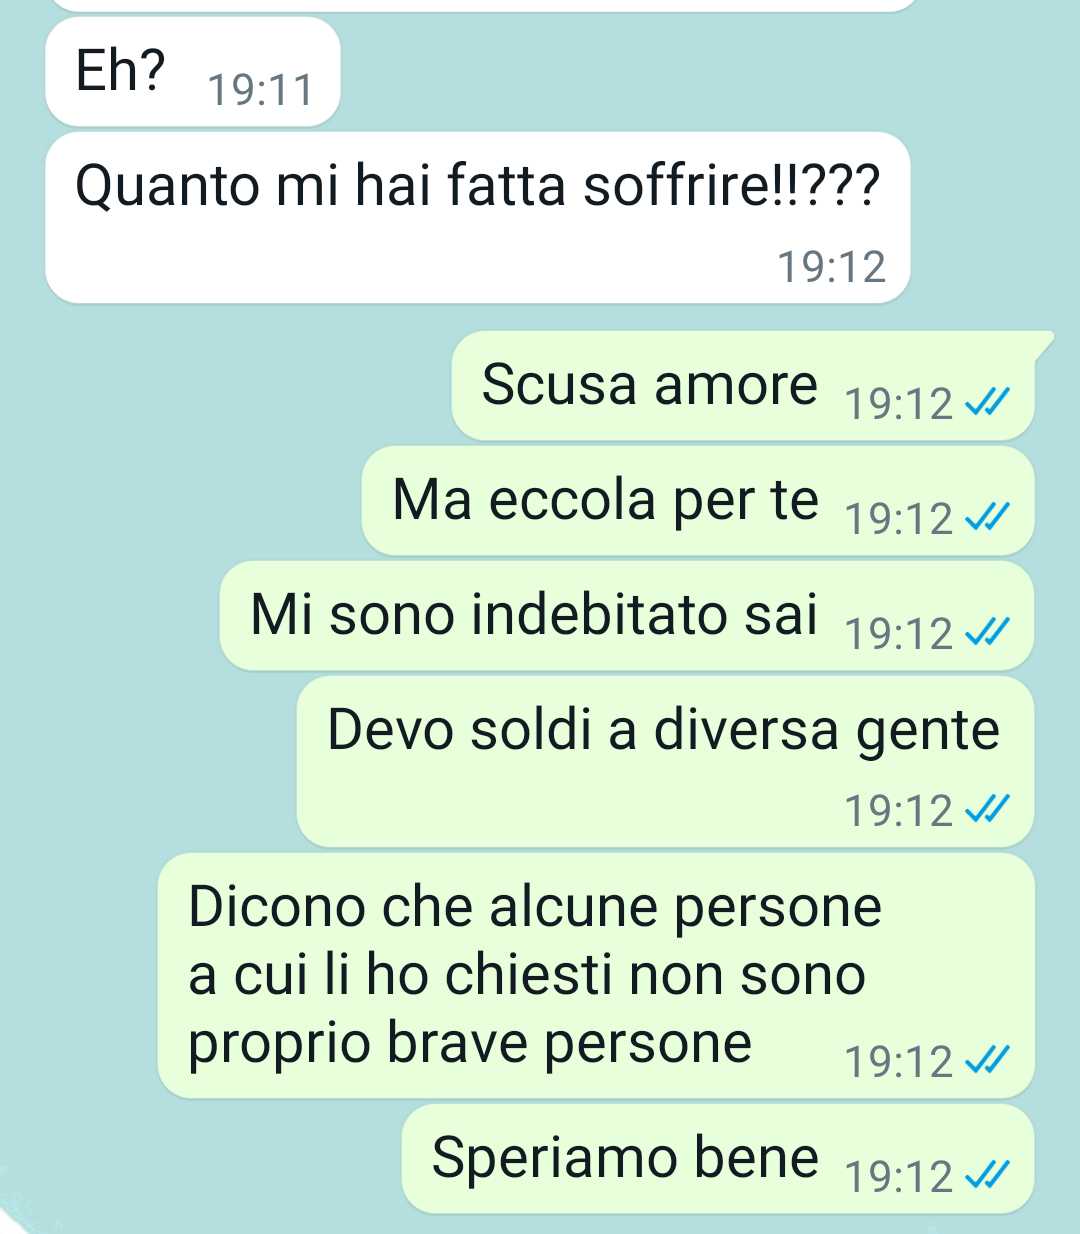Tap the 19:12 timestamp beside 'Speriamo bene'
The height and width of the screenshot is (1234, 1080).
[899, 1177]
